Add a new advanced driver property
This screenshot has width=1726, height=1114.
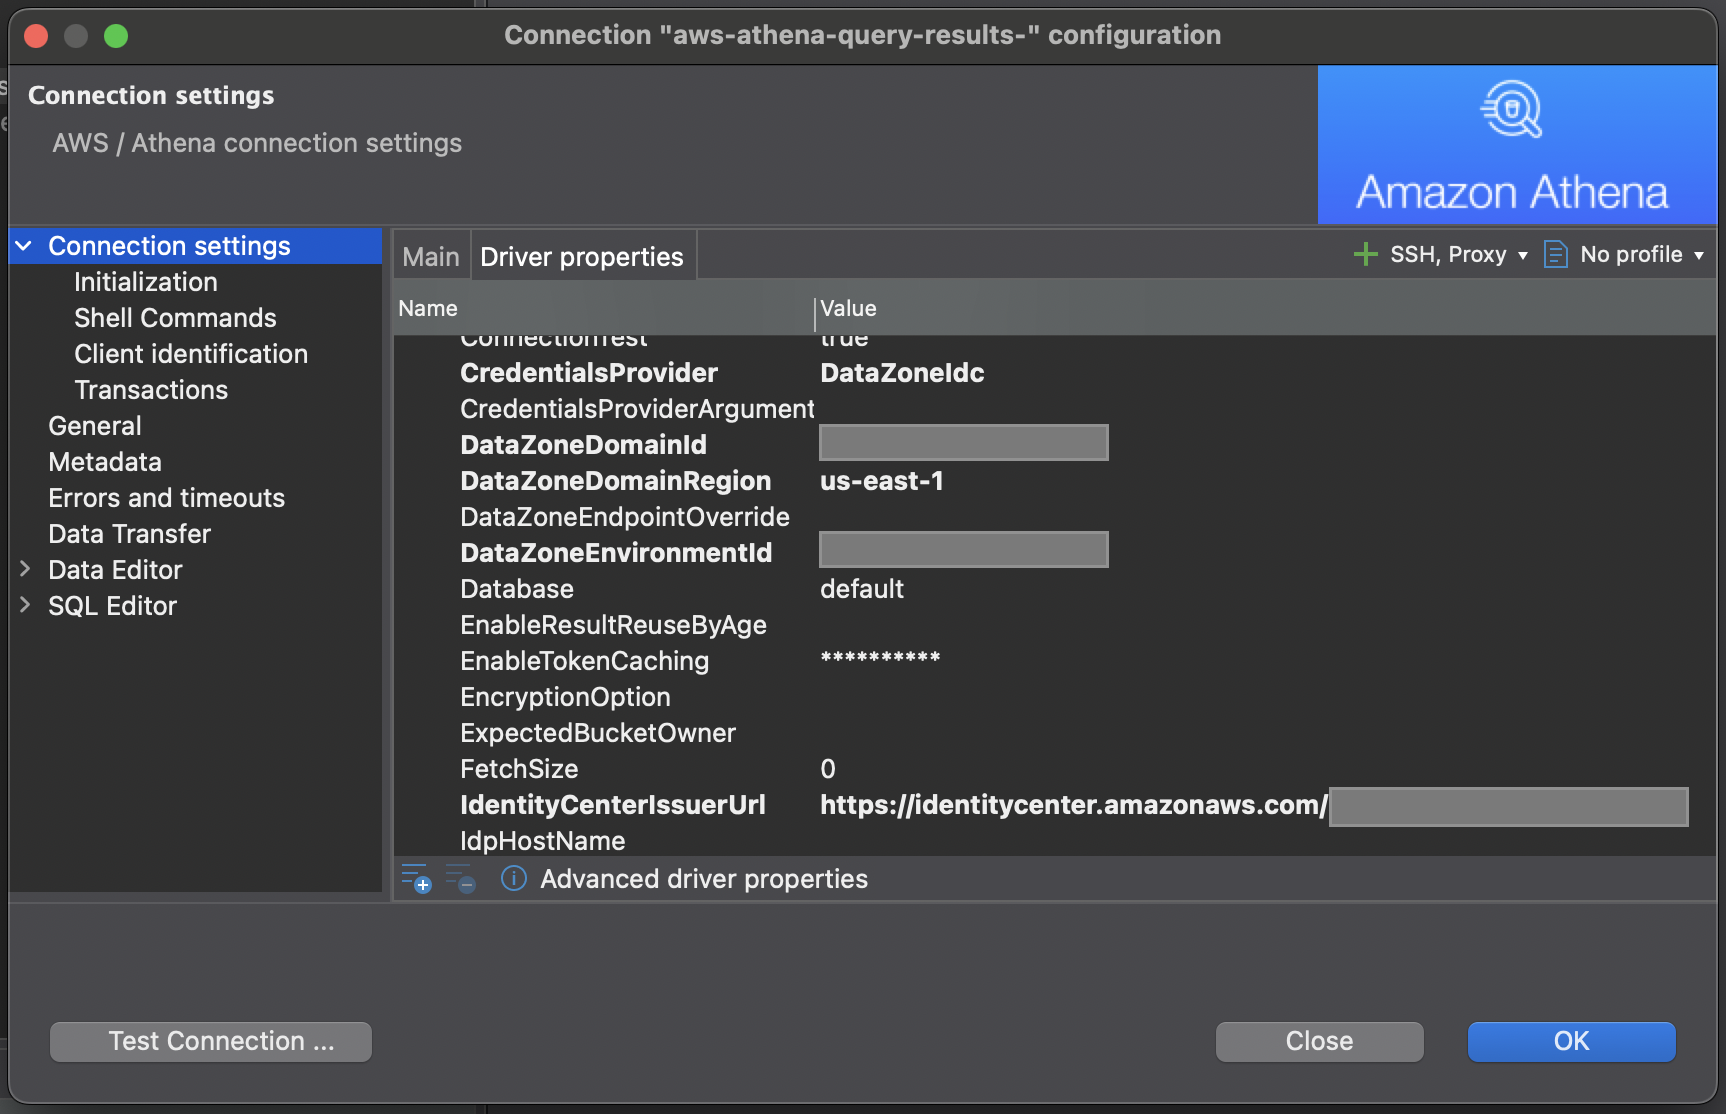coord(416,879)
